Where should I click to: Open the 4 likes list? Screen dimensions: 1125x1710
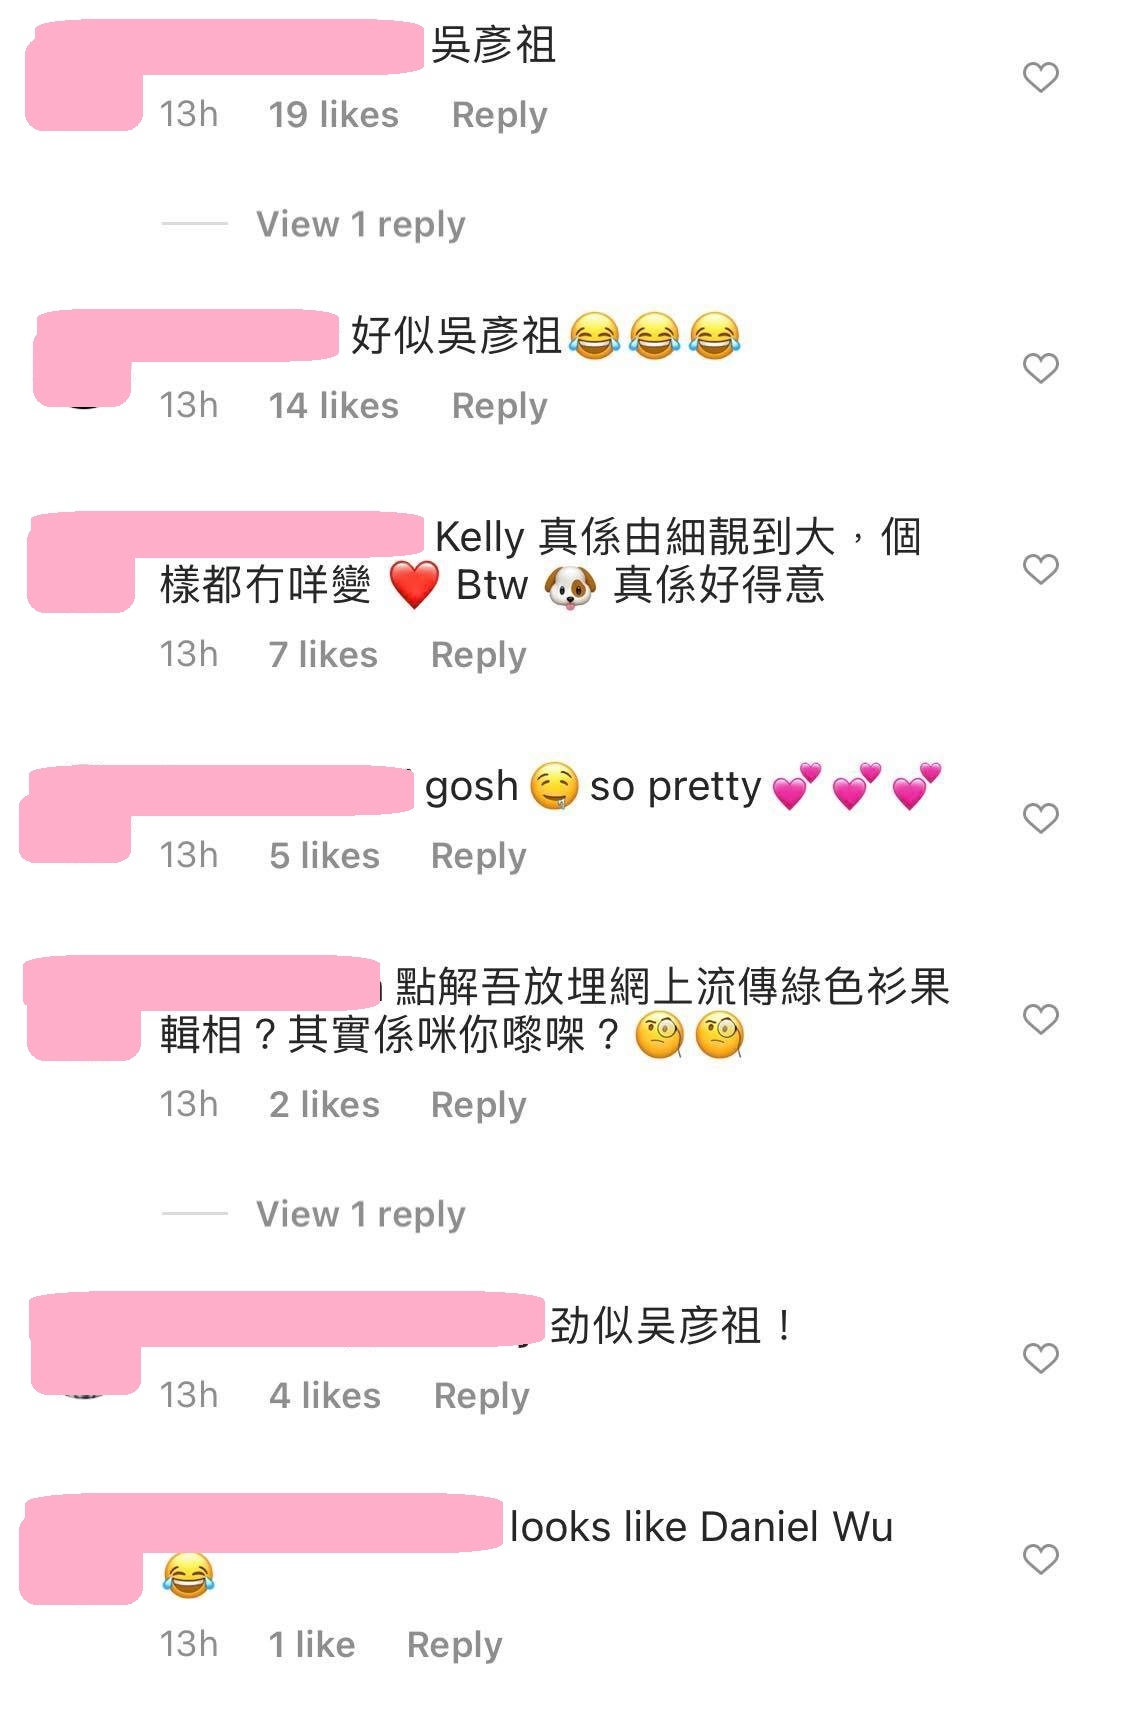(324, 1396)
